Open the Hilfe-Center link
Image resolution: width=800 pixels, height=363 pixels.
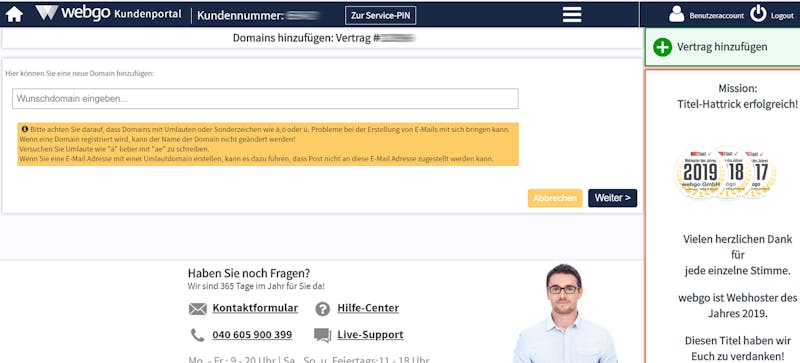point(368,308)
